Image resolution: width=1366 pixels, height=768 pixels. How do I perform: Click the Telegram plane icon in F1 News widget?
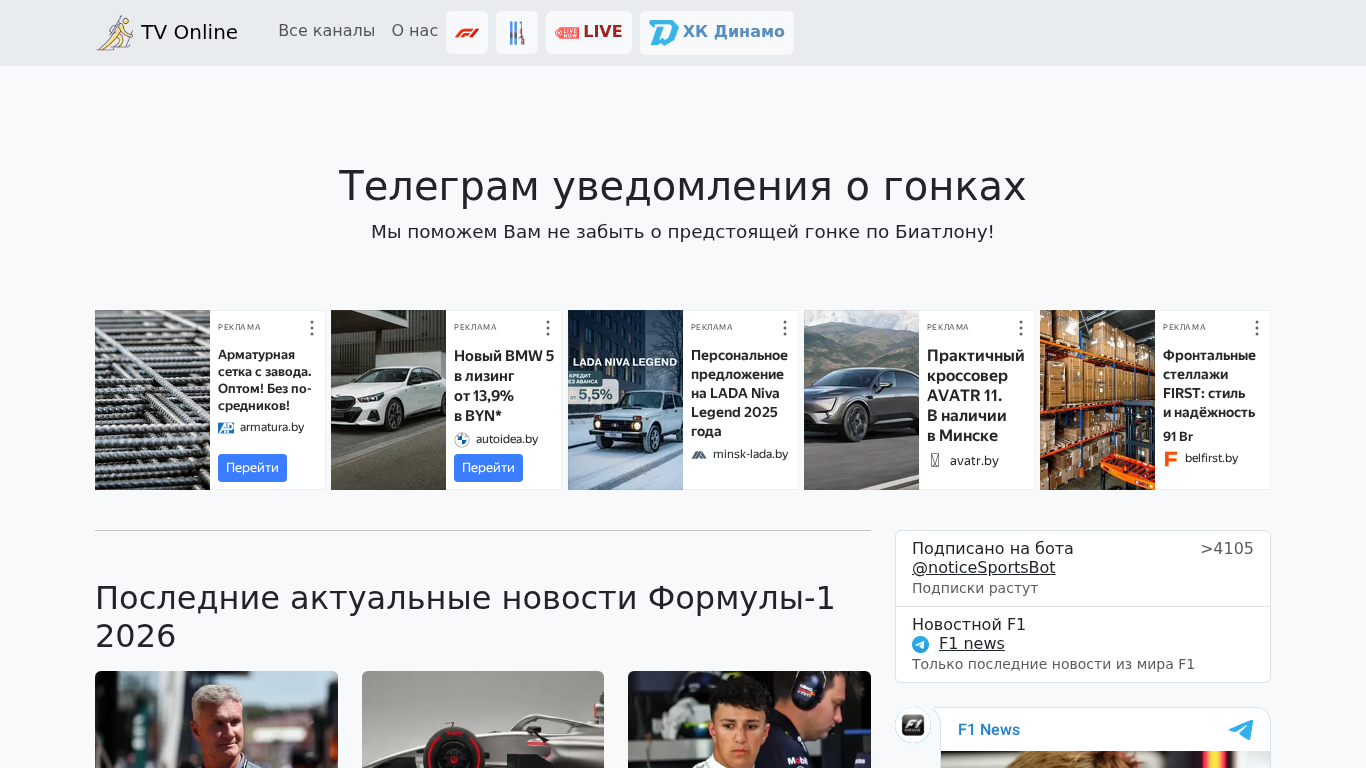(1241, 730)
